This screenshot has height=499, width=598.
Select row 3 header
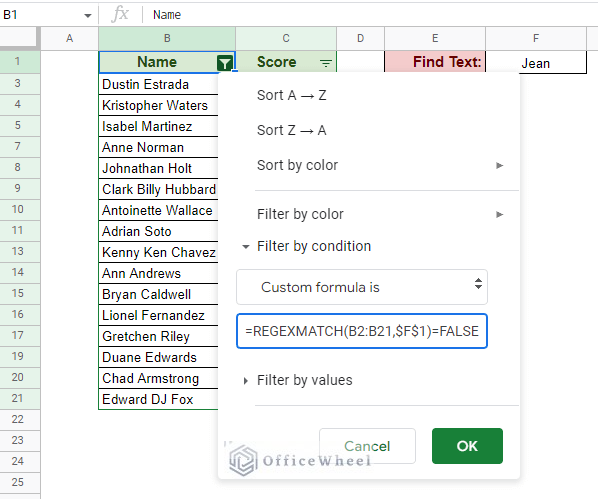(x=20, y=84)
